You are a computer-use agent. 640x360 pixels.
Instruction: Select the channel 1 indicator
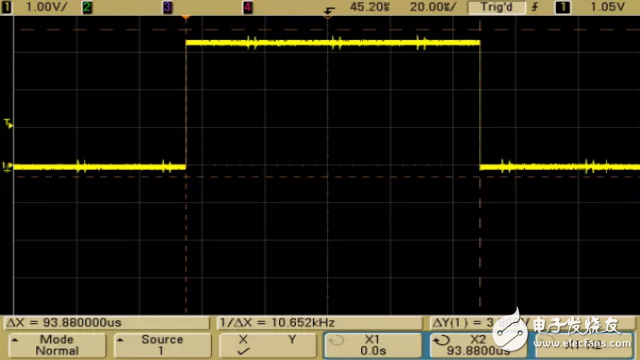7,7
